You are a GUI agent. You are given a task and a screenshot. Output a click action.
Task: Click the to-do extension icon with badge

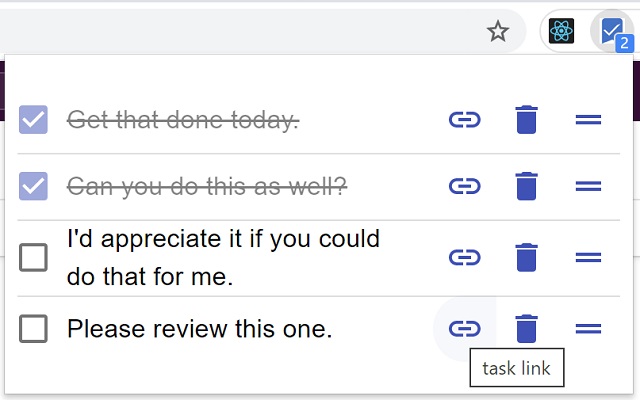click(609, 32)
